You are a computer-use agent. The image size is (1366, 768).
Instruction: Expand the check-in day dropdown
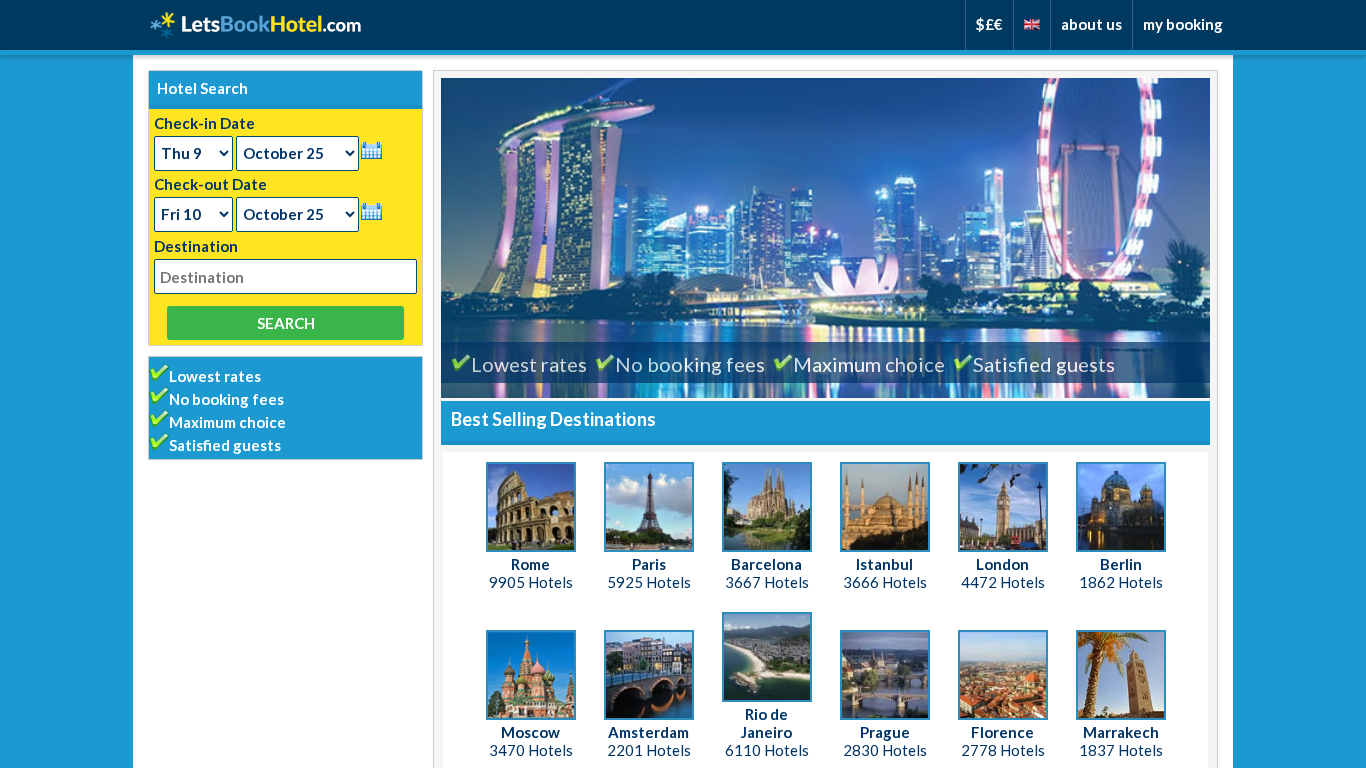pyautogui.click(x=193, y=154)
